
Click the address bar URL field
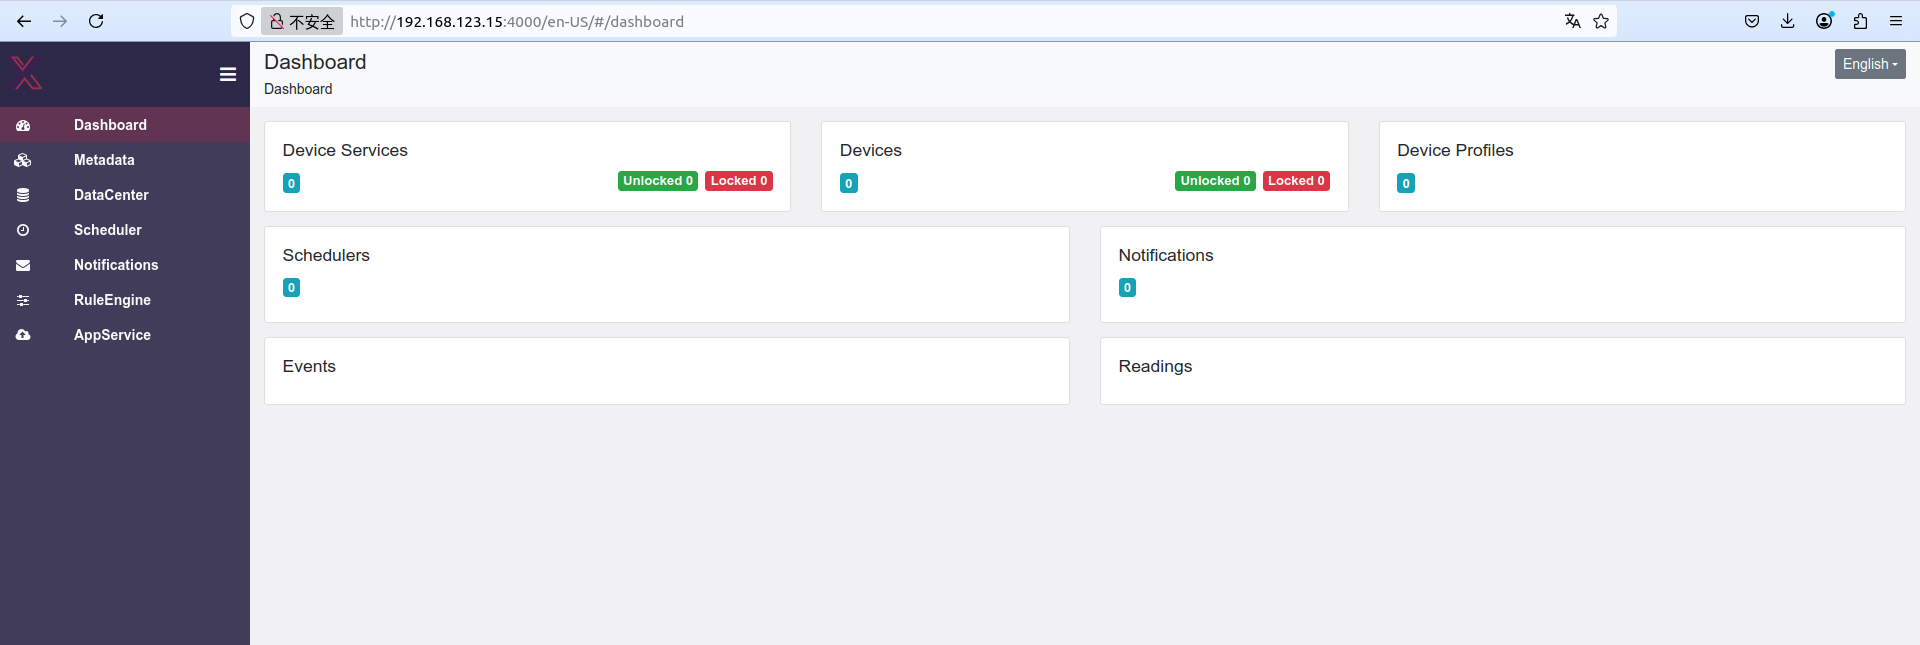(900, 21)
